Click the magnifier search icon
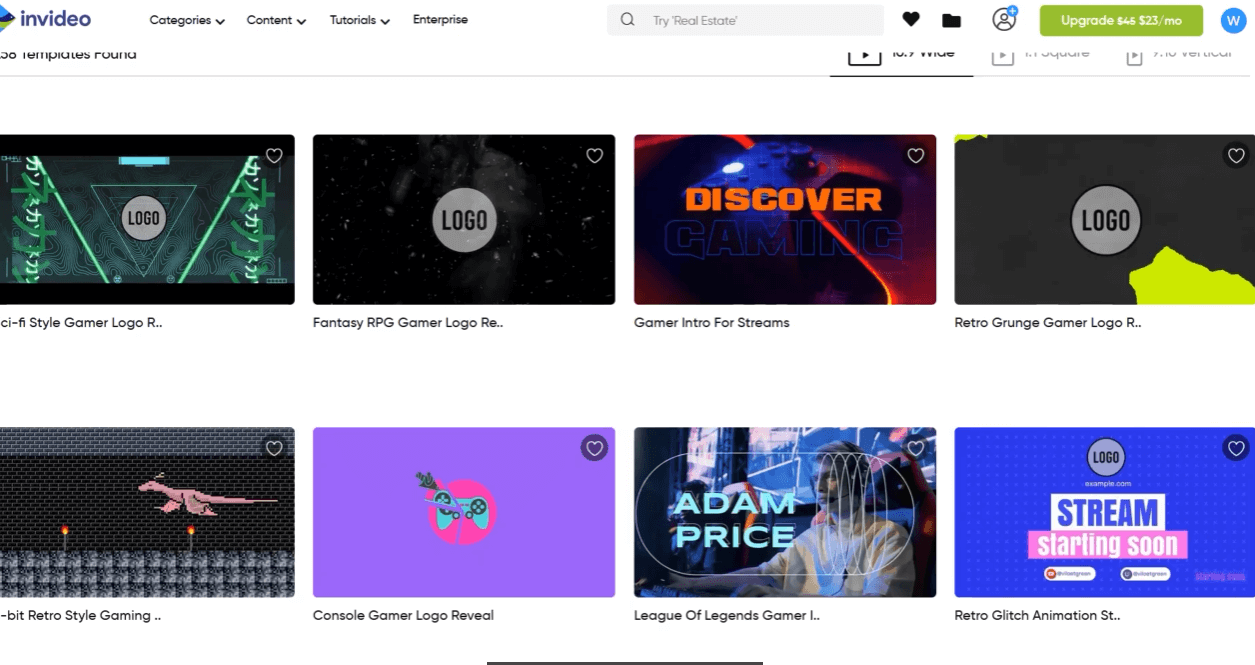 click(x=627, y=20)
